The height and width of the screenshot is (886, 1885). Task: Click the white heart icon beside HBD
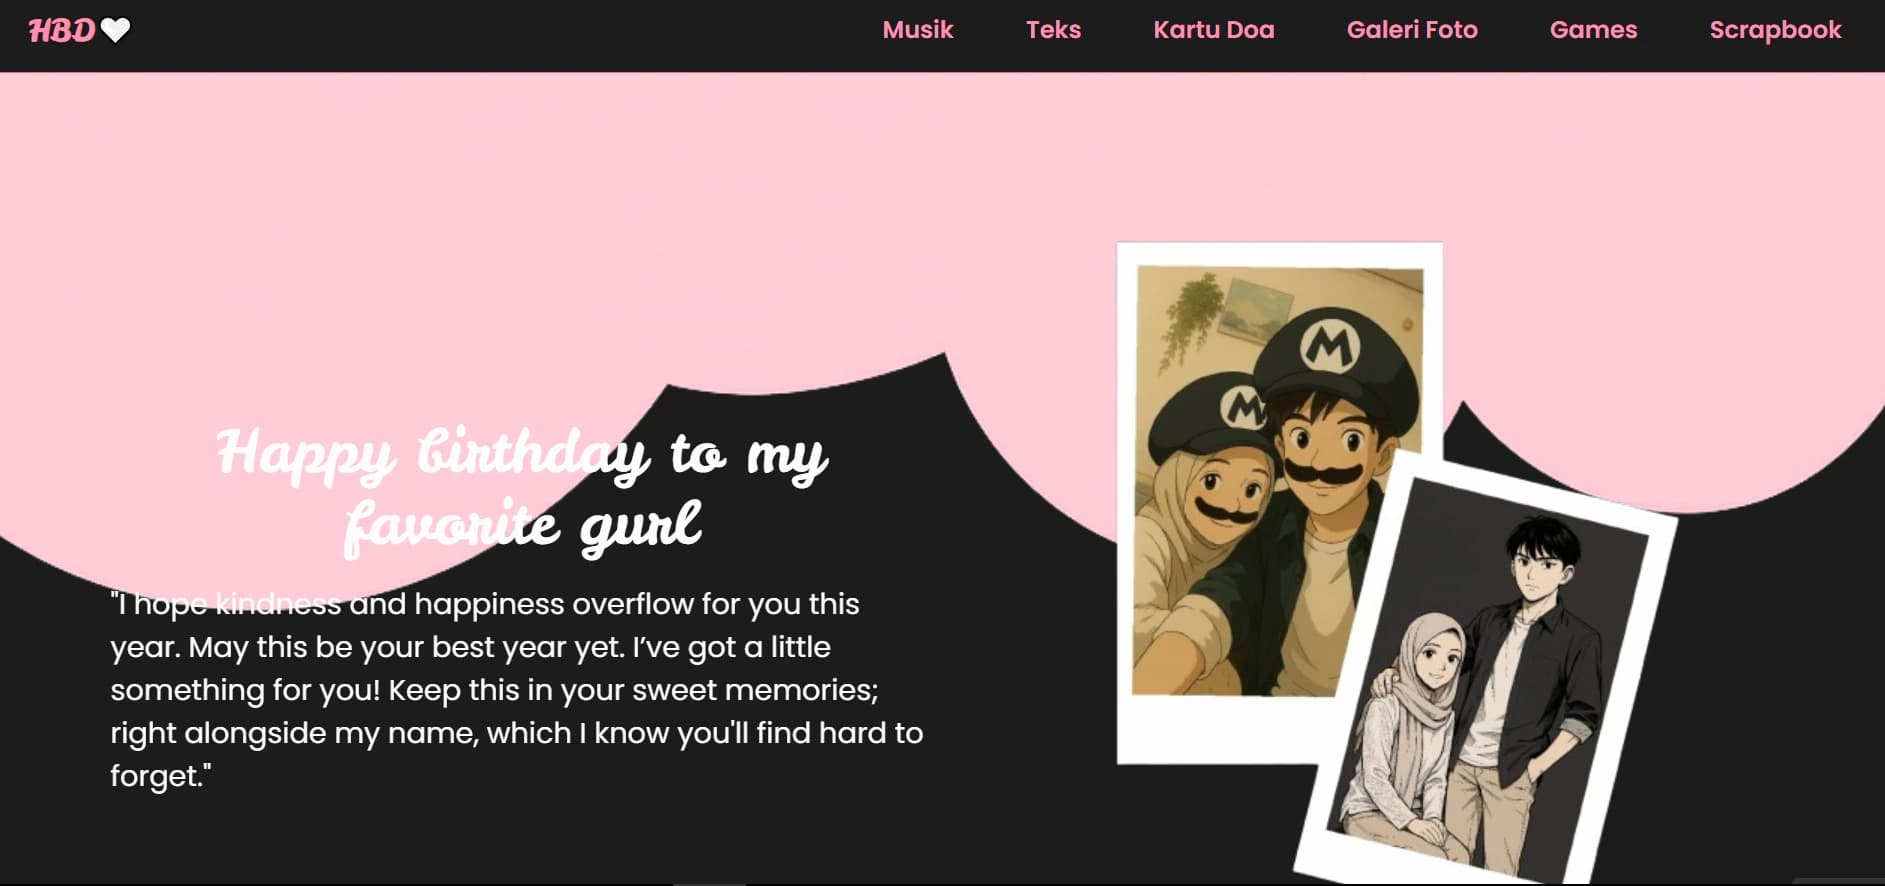click(x=116, y=31)
